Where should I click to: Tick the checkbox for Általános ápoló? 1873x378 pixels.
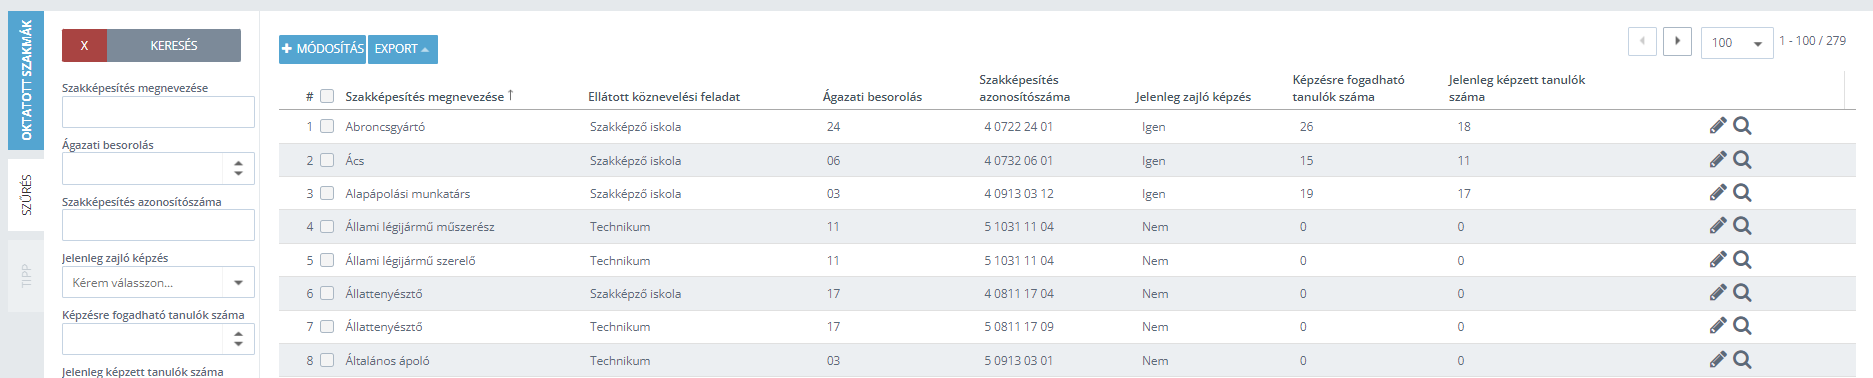click(327, 360)
